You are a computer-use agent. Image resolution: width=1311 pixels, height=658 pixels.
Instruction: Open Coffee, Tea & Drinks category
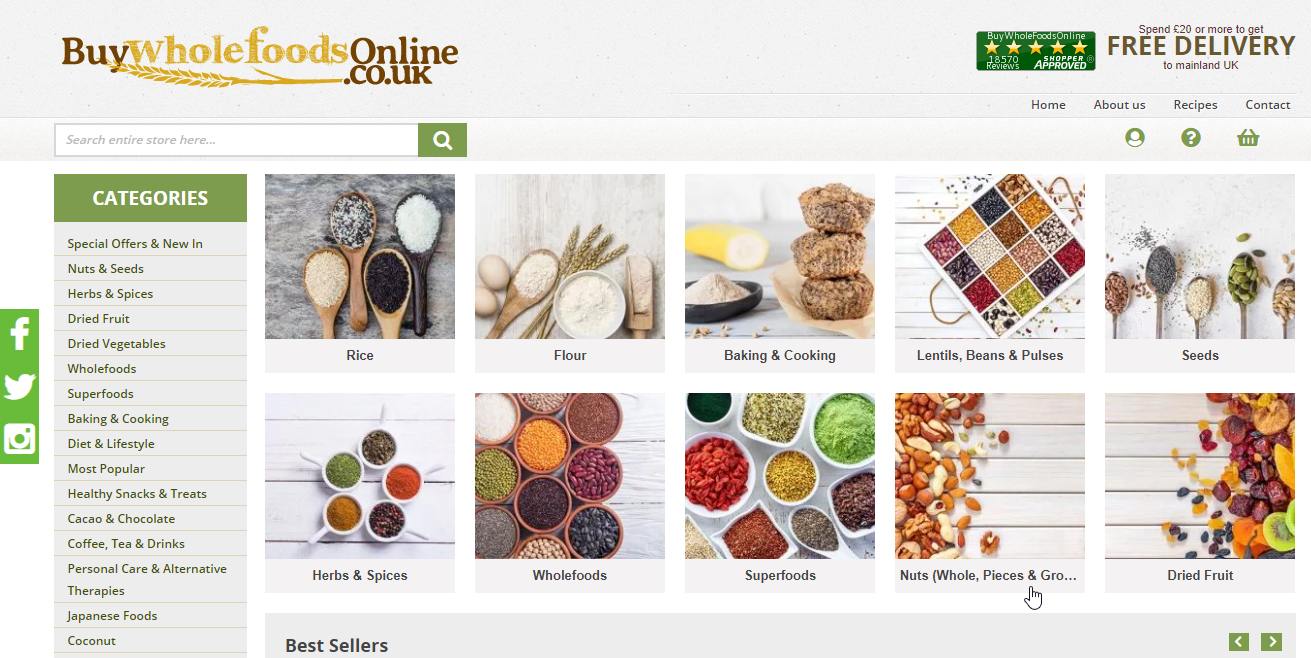click(x=126, y=543)
